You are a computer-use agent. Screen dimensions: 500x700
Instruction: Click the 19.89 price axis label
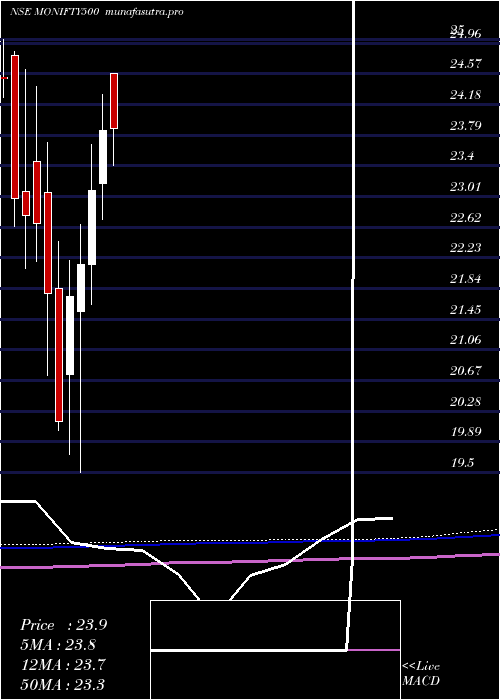465,432
